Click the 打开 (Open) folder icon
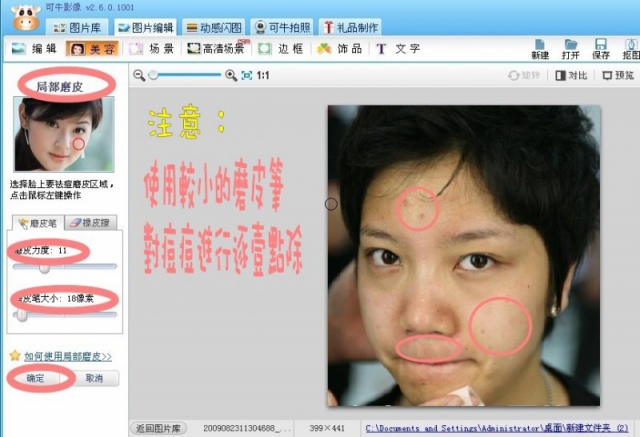The width and height of the screenshot is (640, 437). 571,47
